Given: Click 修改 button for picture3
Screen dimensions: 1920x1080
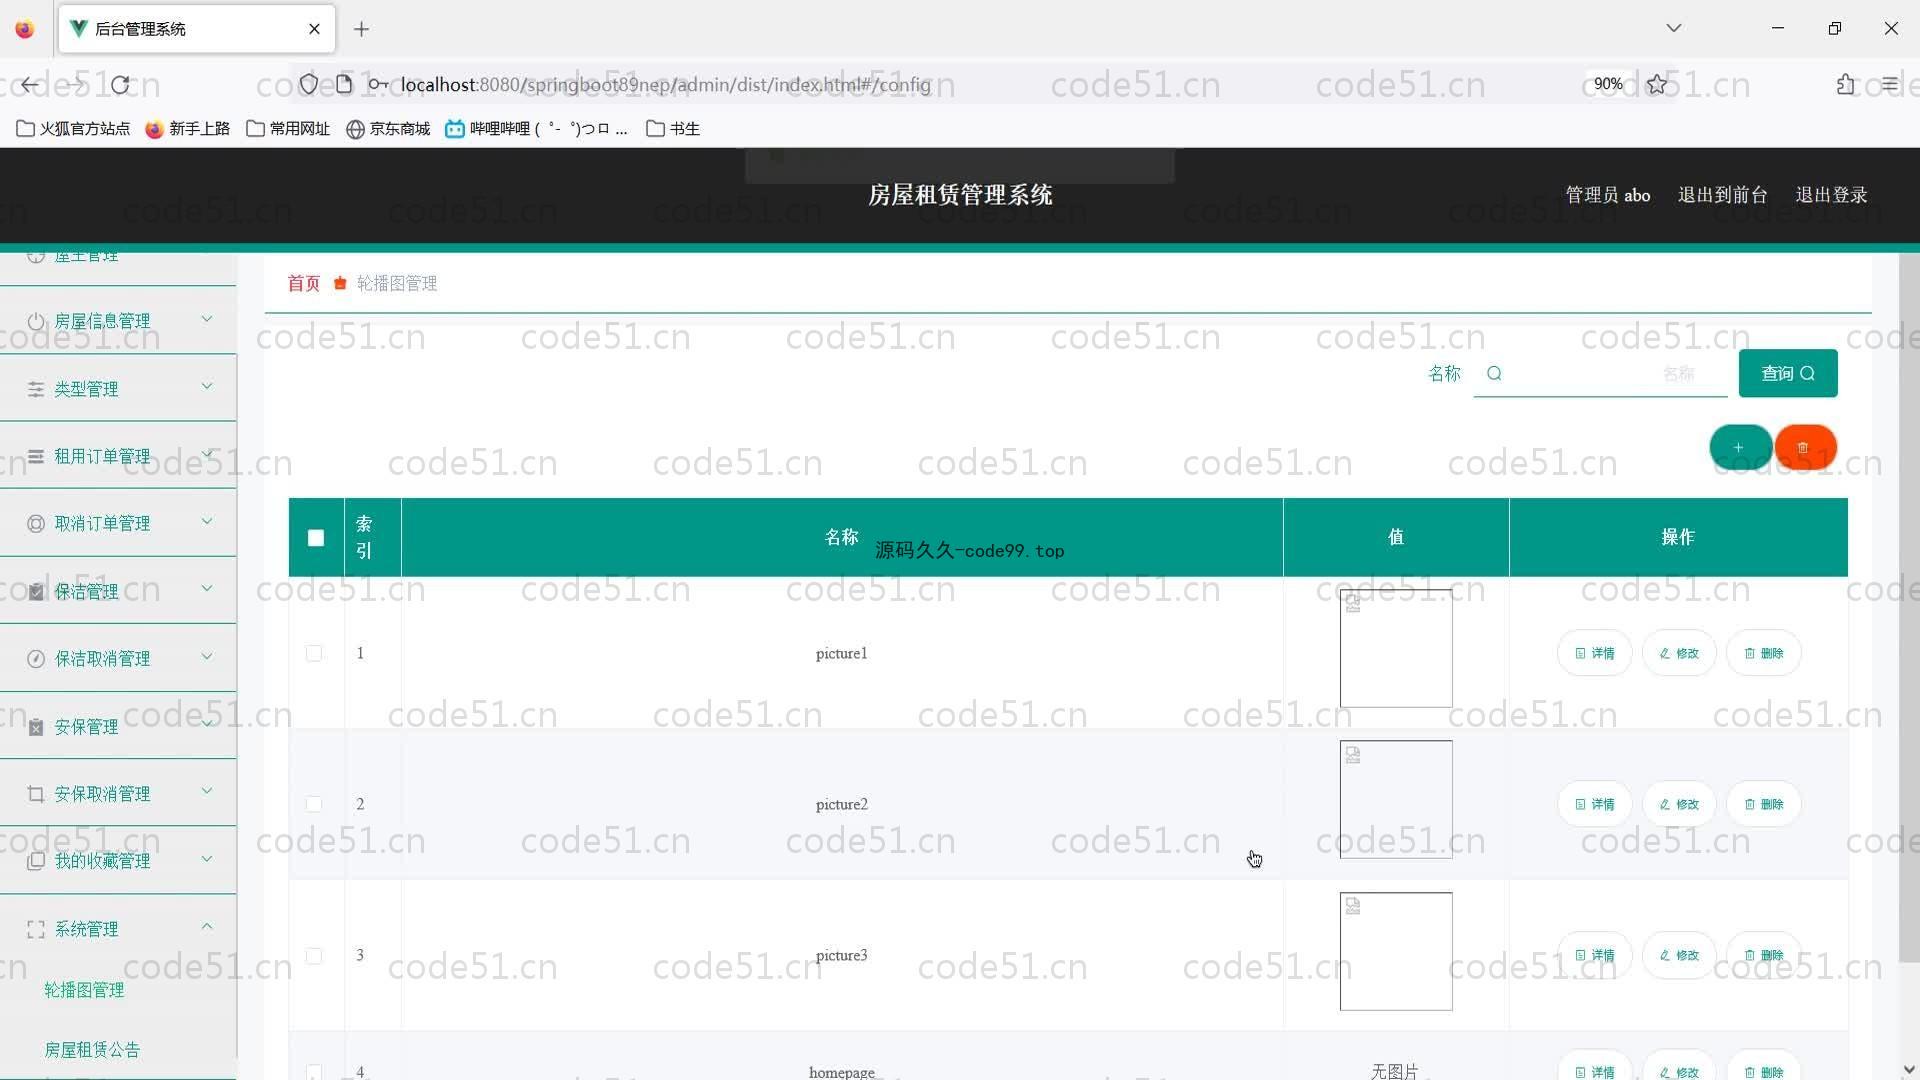Looking at the screenshot, I should click(x=1679, y=955).
